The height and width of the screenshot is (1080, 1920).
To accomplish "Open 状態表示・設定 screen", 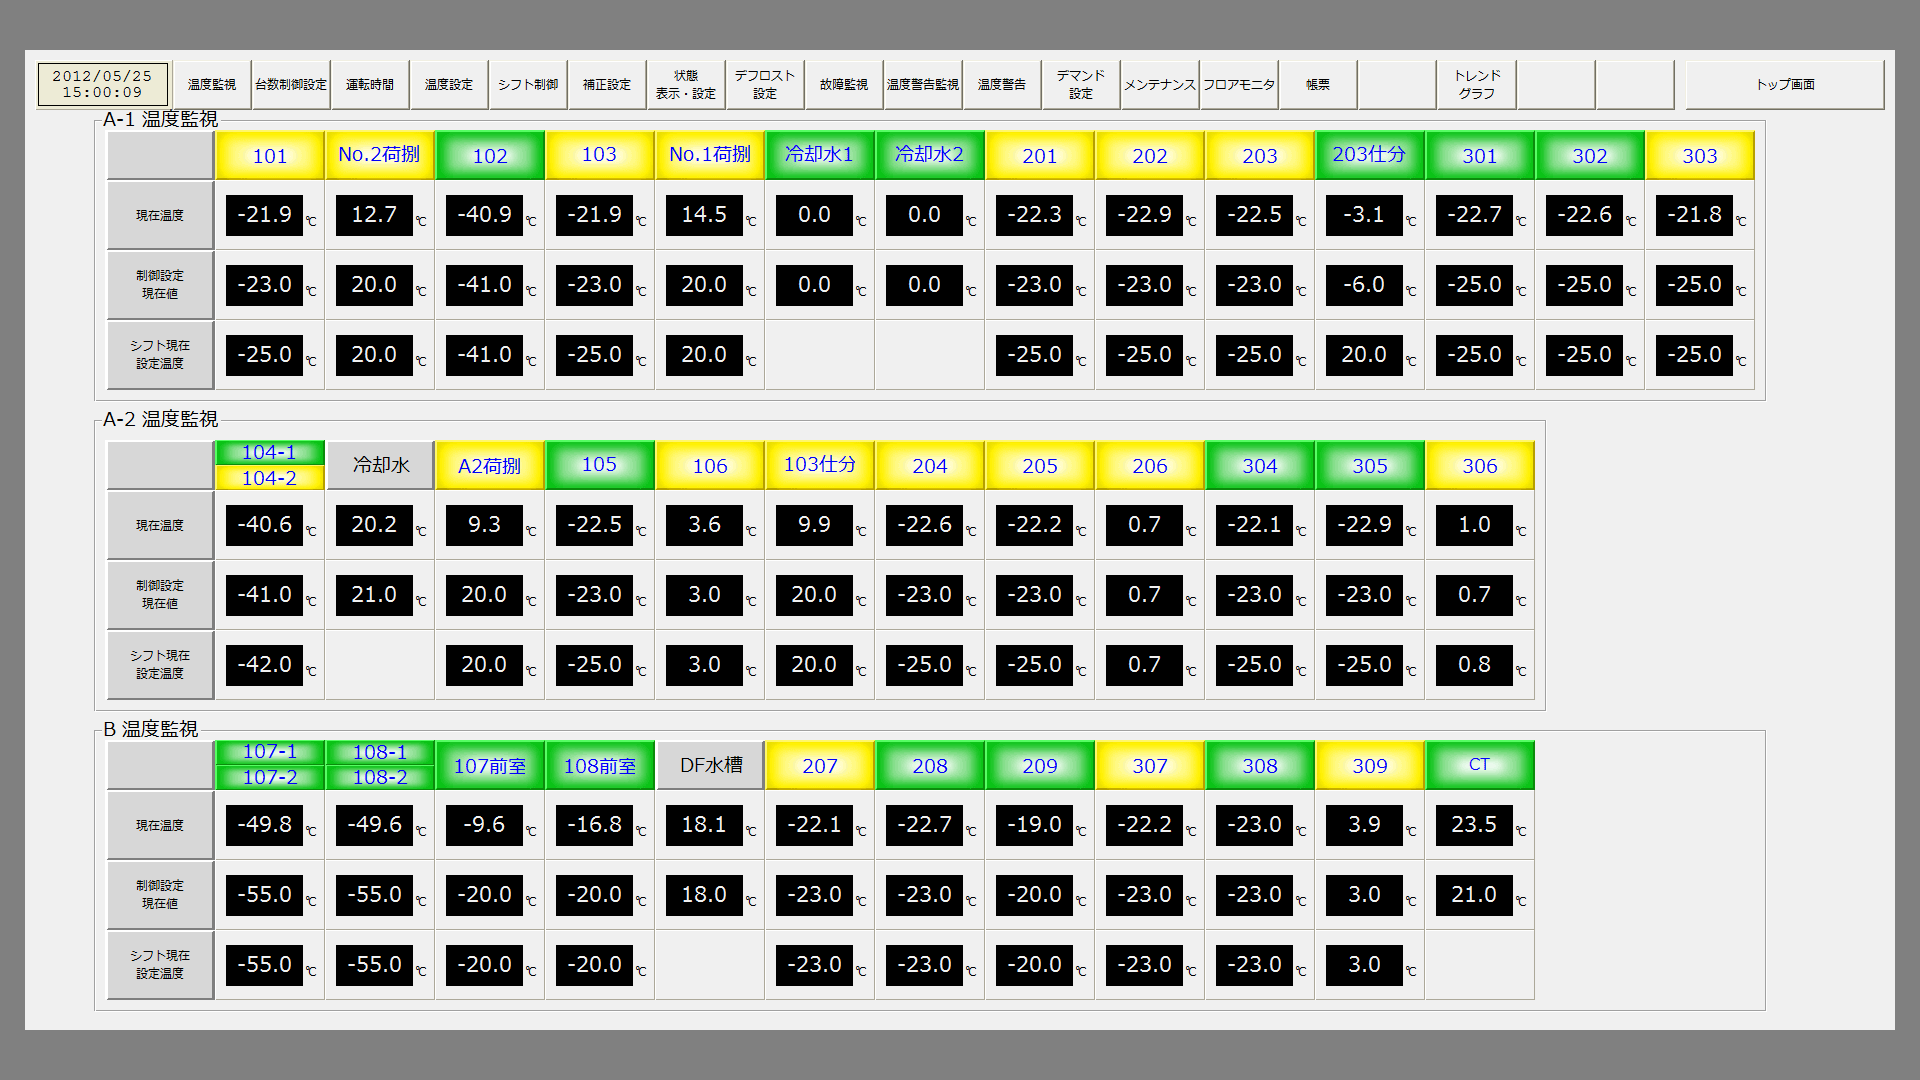I will [x=686, y=85].
